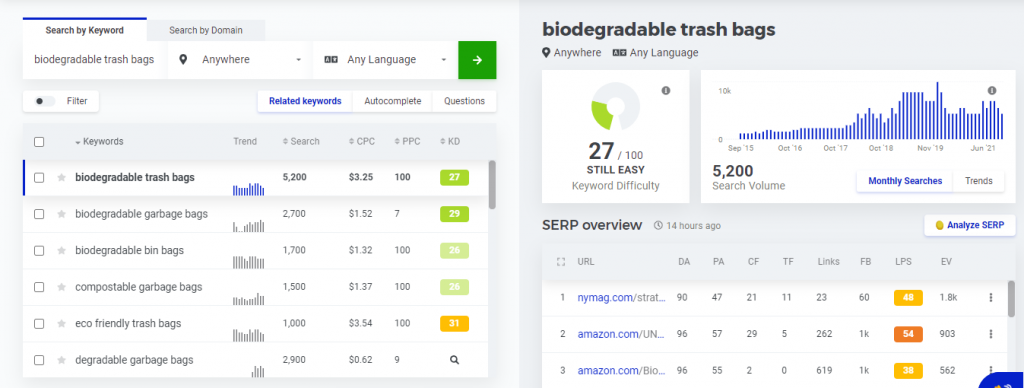Image resolution: width=1024 pixels, height=388 pixels.
Task: Sort keywords by Search column
Action: click(x=301, y=142)
